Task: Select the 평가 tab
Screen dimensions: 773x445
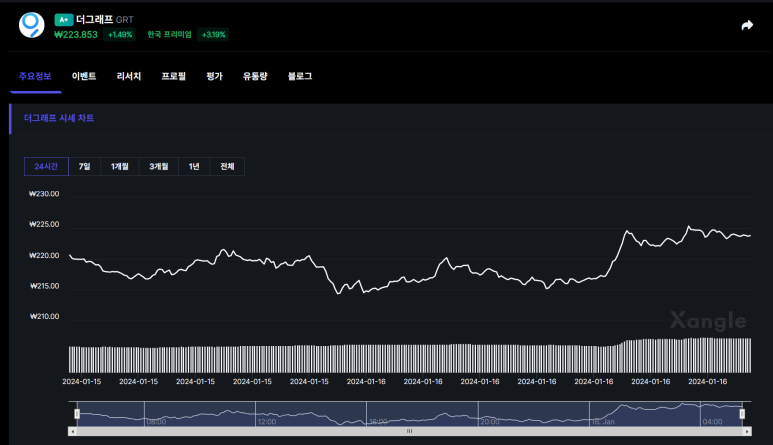Action: click(x=214, y=76)
